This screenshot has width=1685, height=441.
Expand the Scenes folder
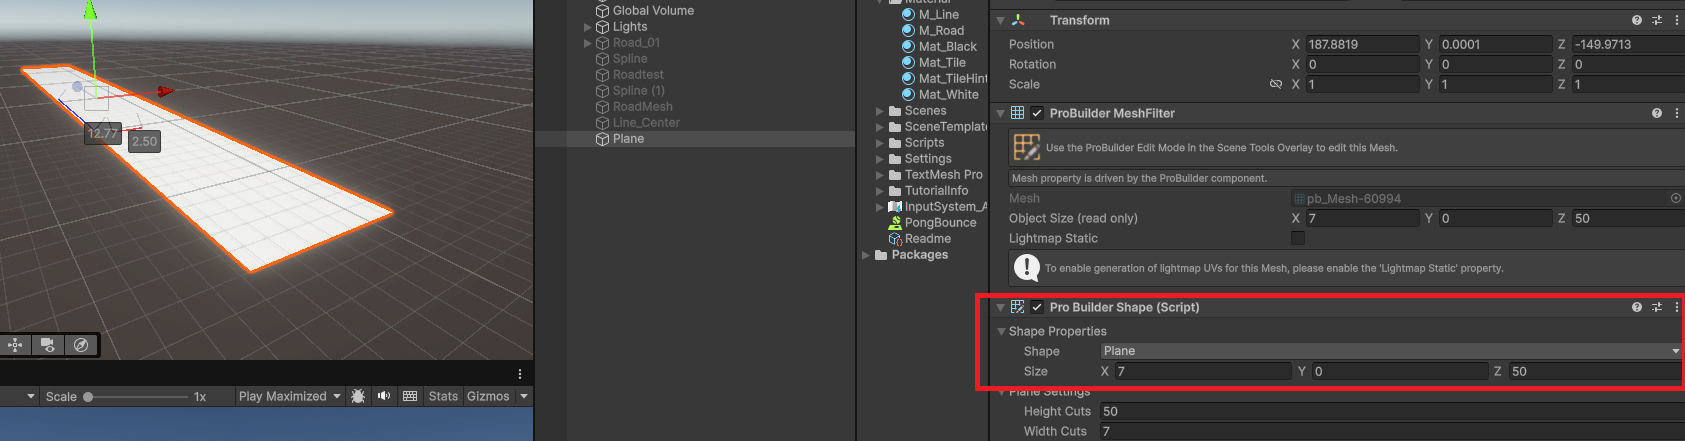point(880,111)
